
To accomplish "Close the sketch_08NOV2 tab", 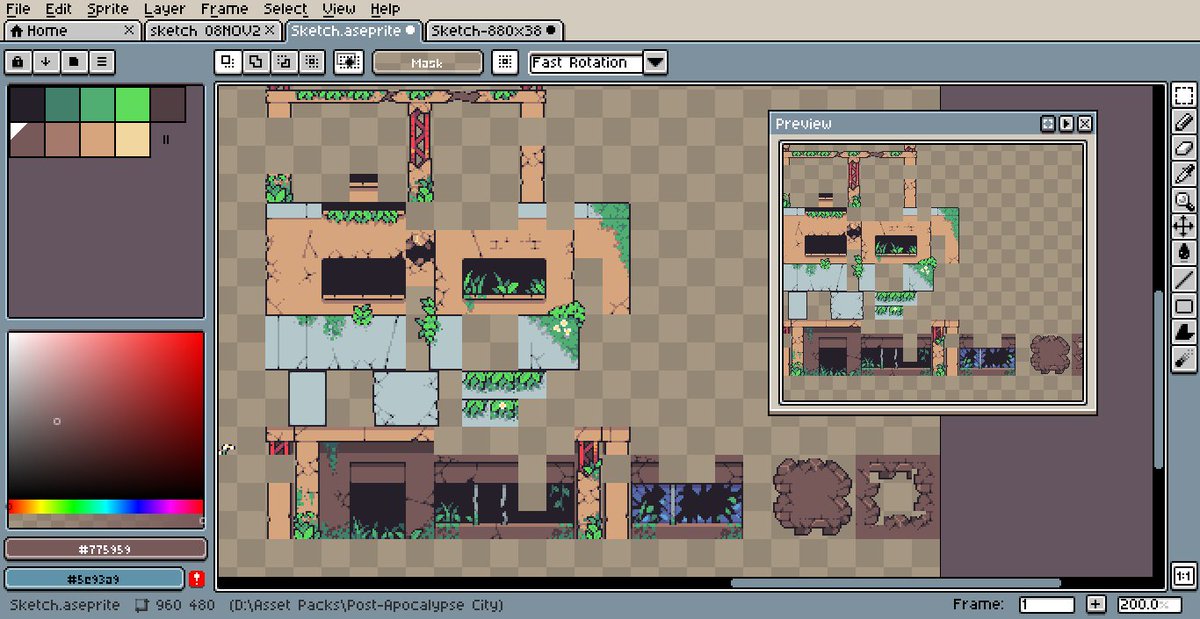I will click(270, 31).
